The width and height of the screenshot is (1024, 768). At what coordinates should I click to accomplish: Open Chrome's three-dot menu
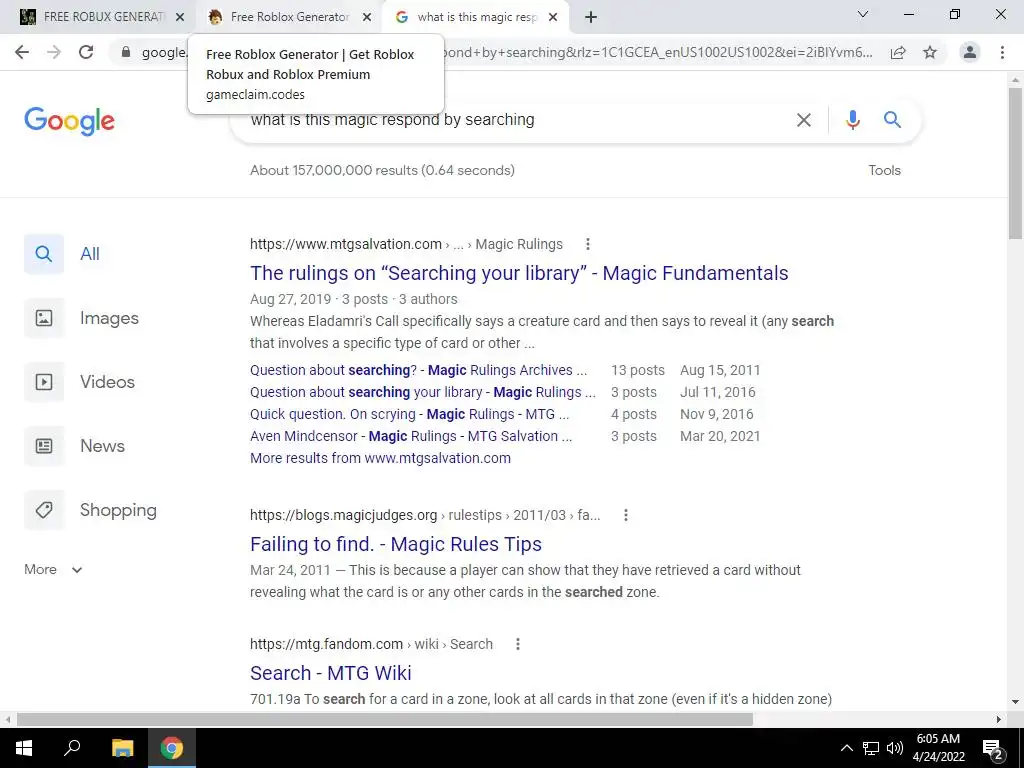(1002, 52)
